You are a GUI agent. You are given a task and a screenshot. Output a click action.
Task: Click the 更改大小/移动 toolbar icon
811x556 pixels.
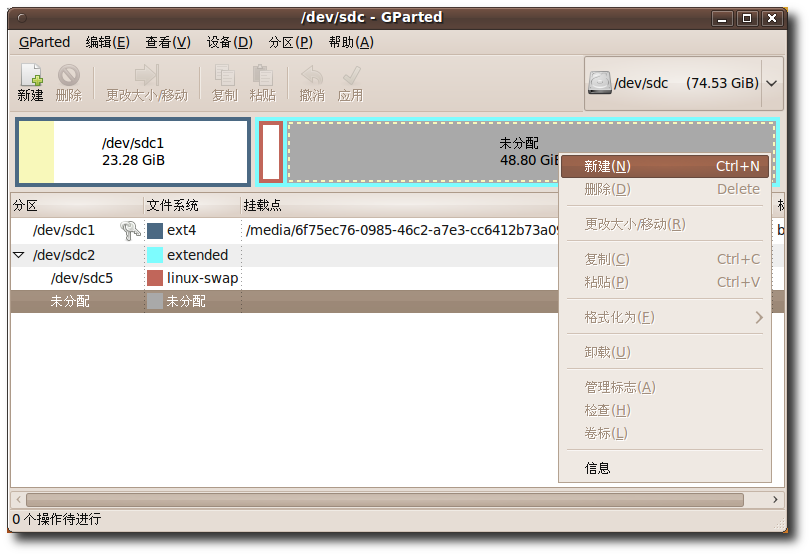click(147, 83)
